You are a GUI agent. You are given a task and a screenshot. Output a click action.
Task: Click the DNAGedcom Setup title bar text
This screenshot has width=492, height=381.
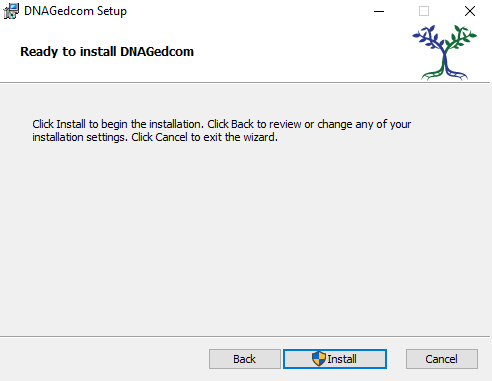(x=75, y=11)
